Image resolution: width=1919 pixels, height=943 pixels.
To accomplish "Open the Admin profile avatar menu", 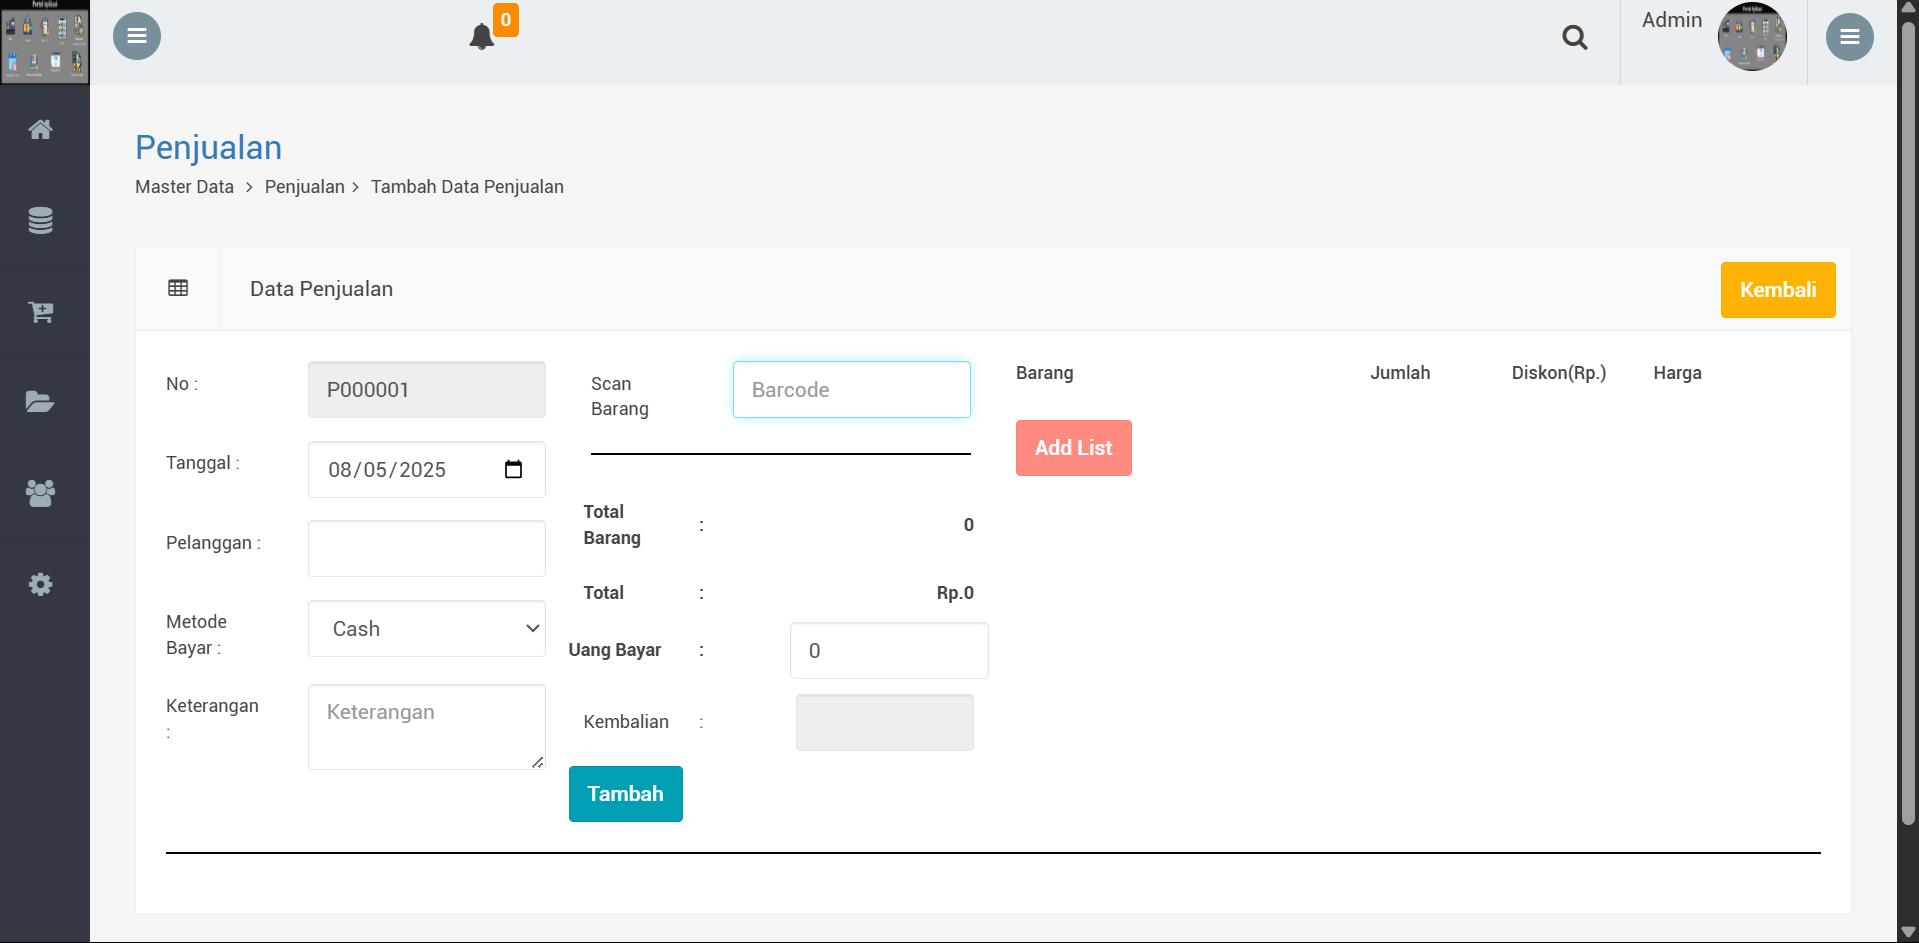I will (x=1751, y=37).
